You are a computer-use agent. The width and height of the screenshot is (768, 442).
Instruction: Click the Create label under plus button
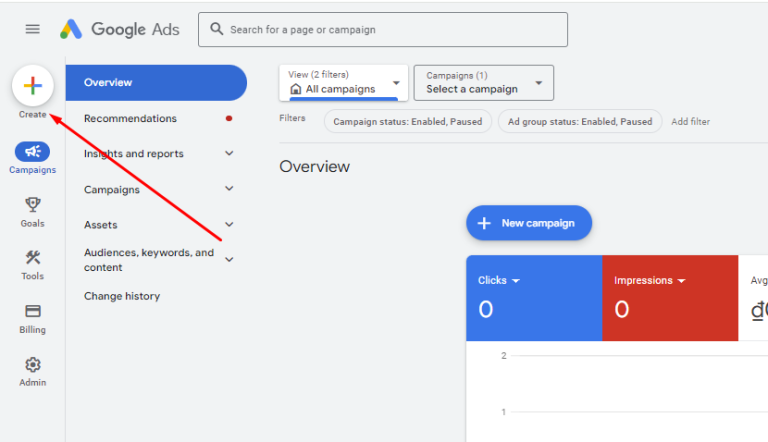pos(32,114)
